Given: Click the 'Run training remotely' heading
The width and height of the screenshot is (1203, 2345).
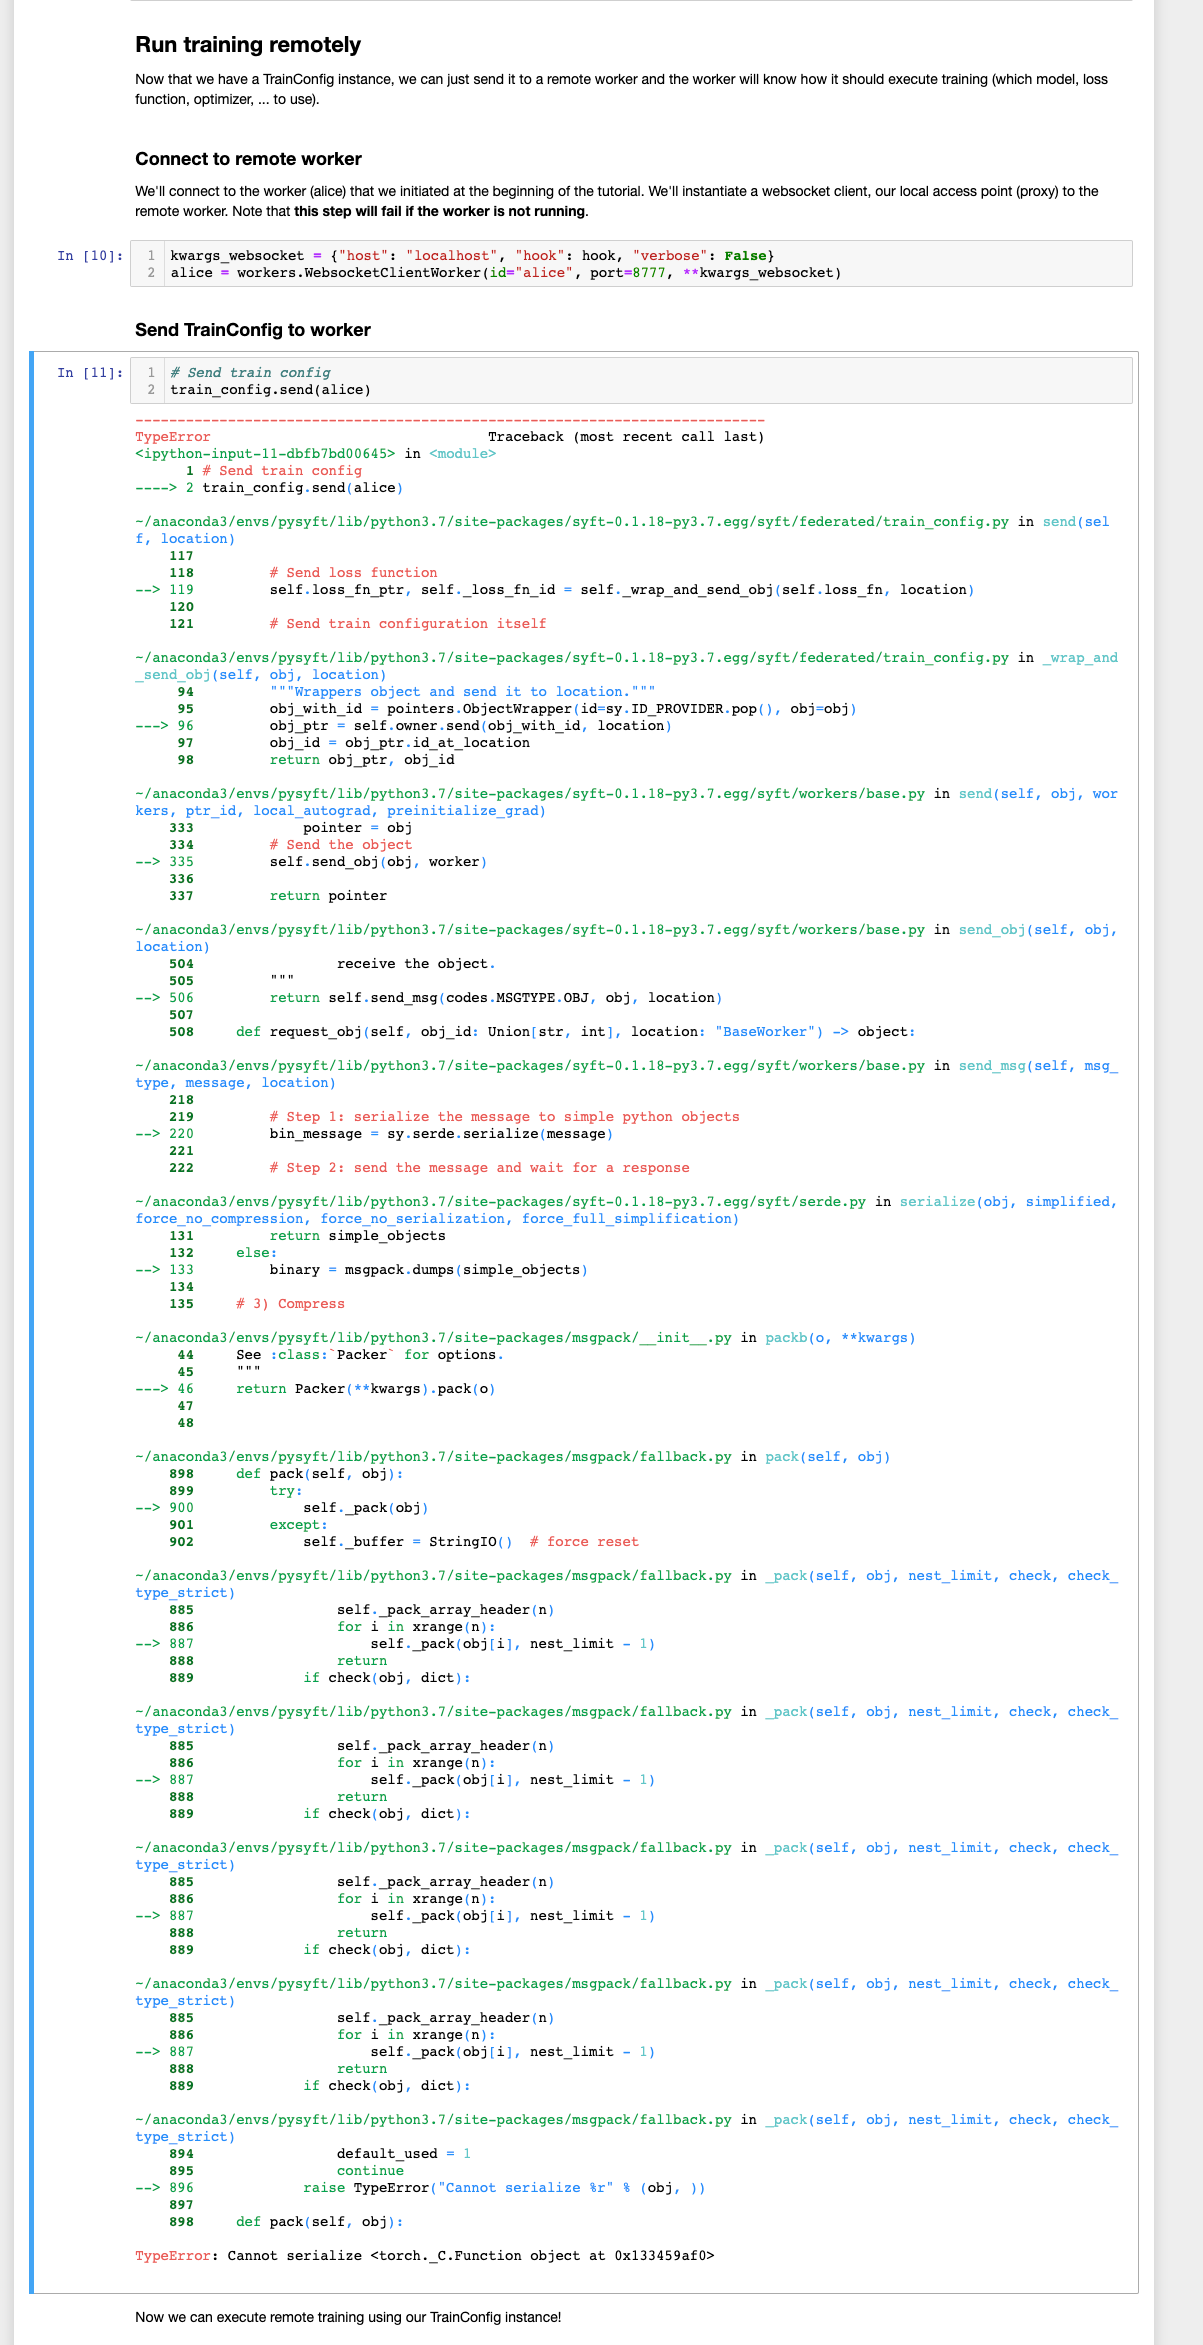Looking at the screenshot, I should click(x=248, y=45).
